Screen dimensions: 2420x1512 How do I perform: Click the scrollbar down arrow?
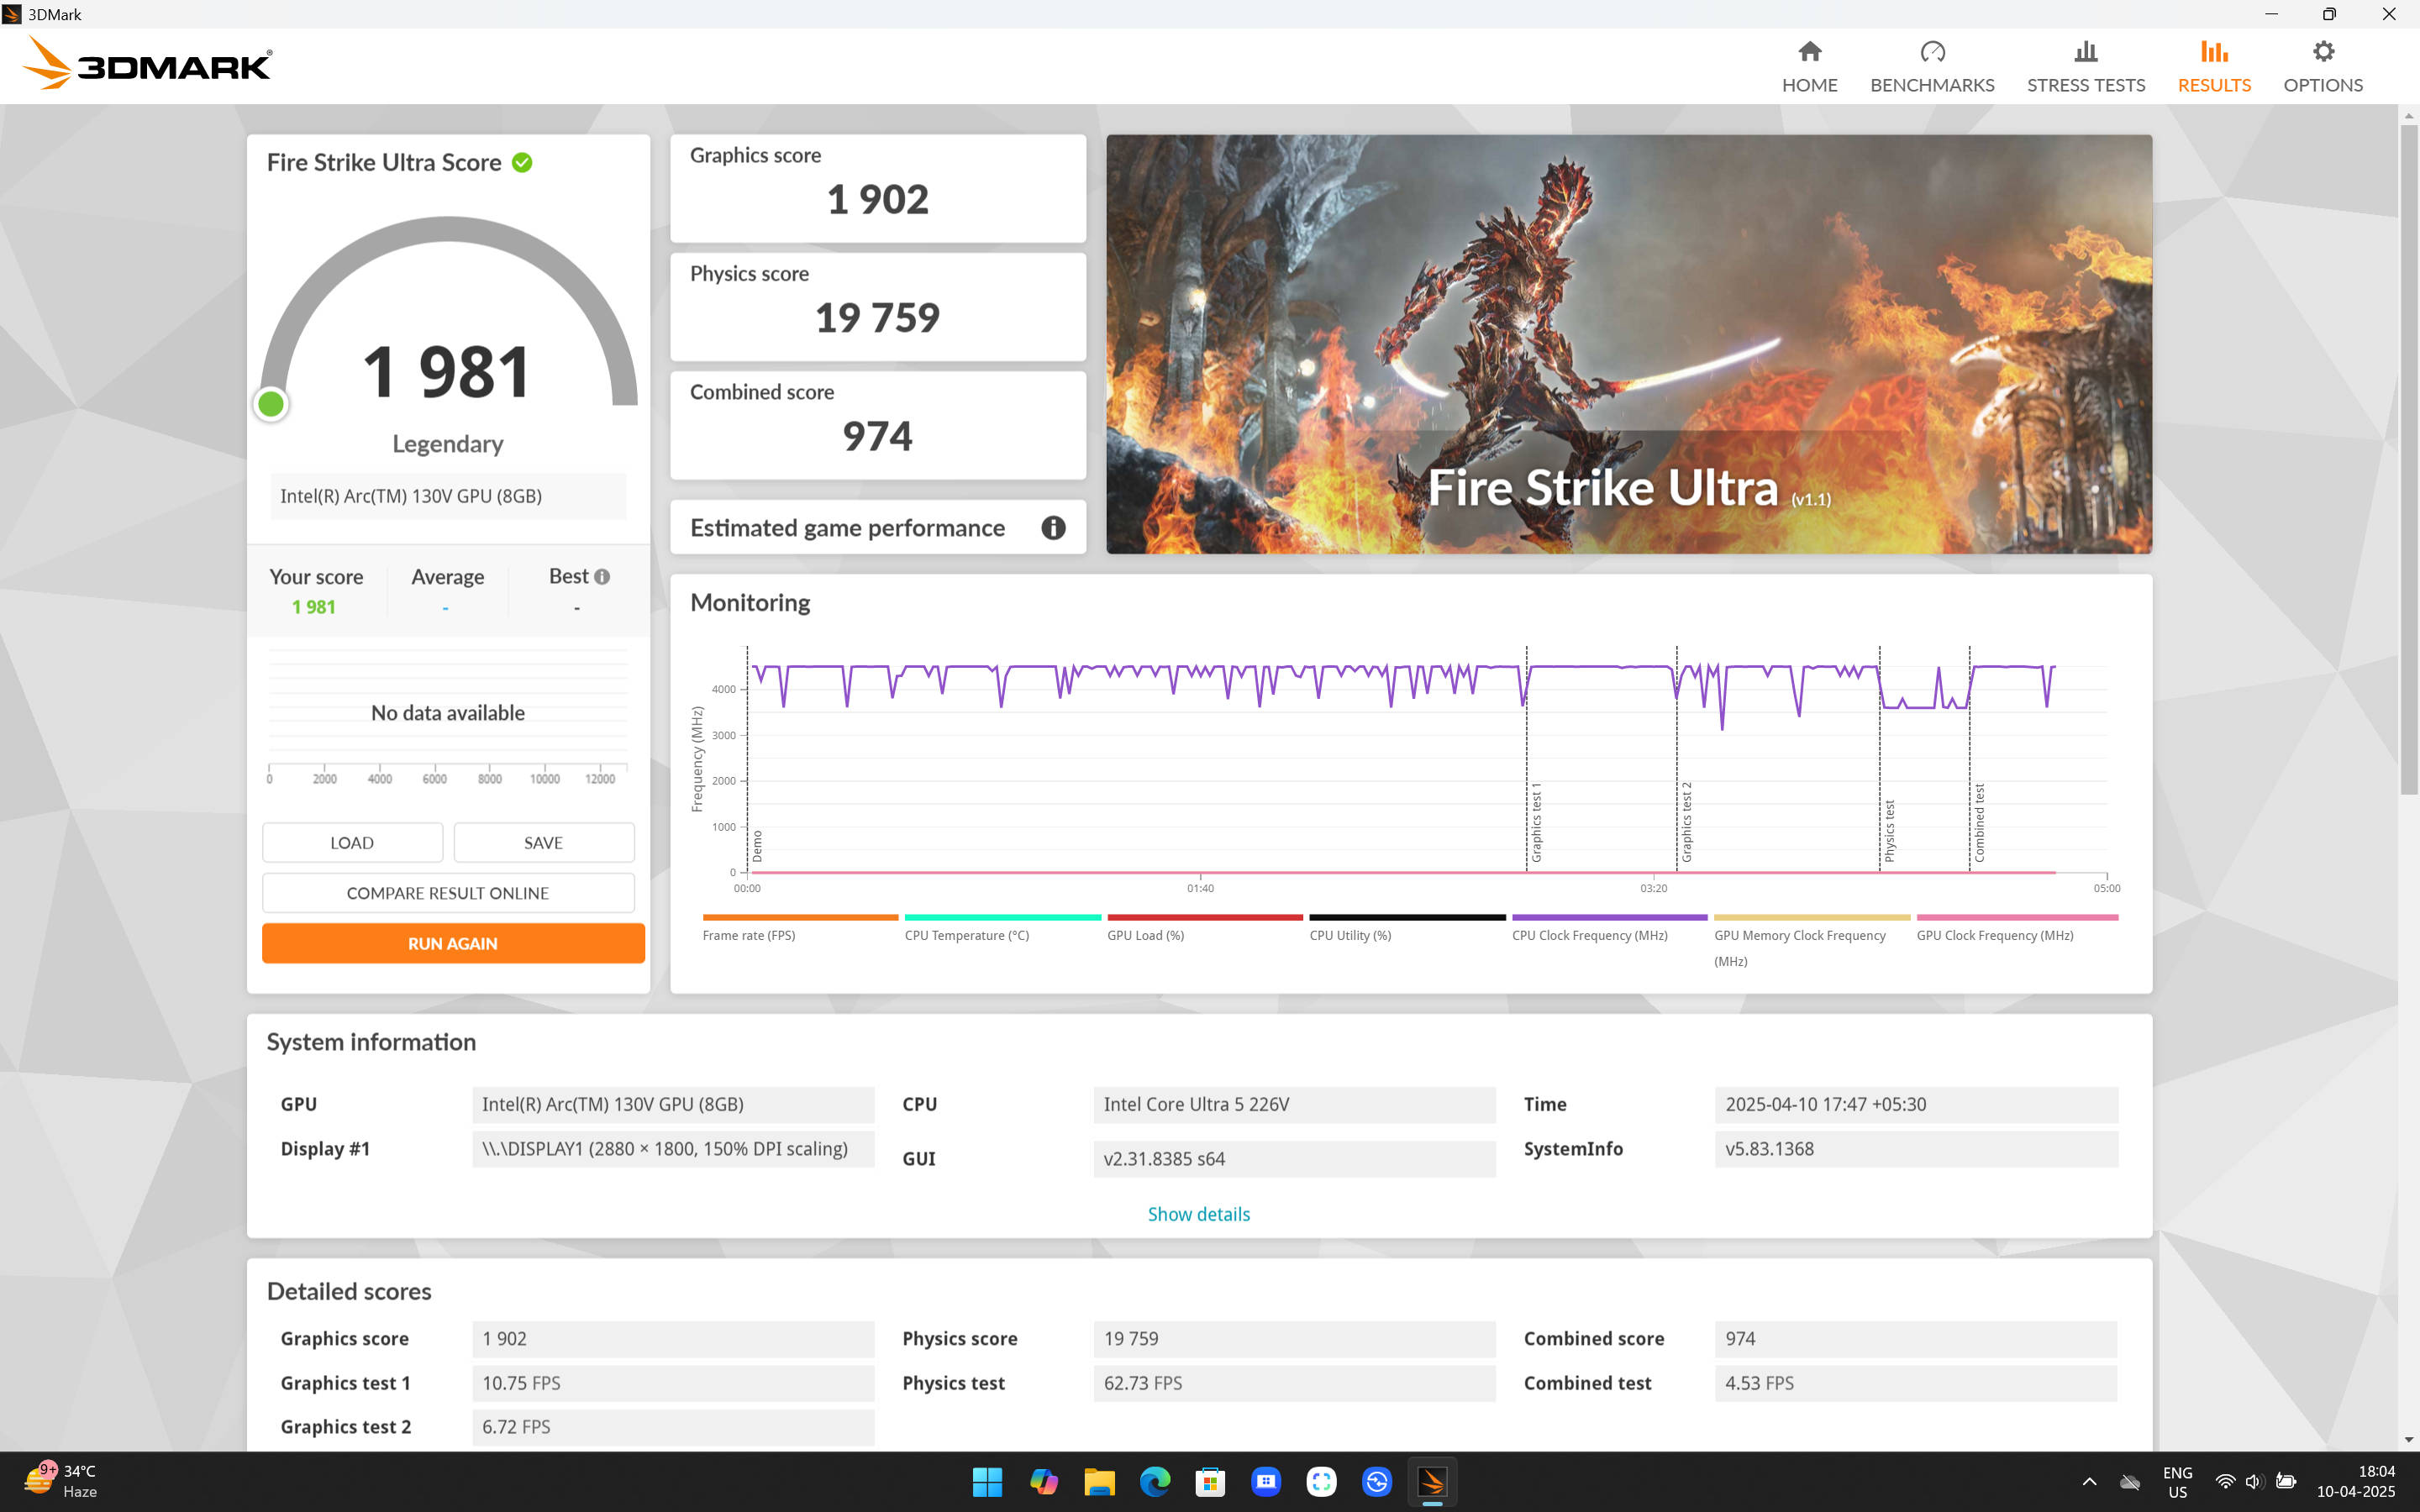point(2408,1440)
